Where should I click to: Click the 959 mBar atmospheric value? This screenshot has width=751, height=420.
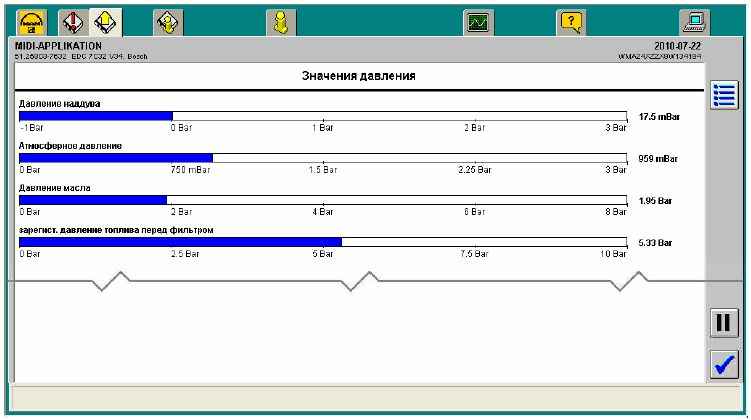[658, 159]
